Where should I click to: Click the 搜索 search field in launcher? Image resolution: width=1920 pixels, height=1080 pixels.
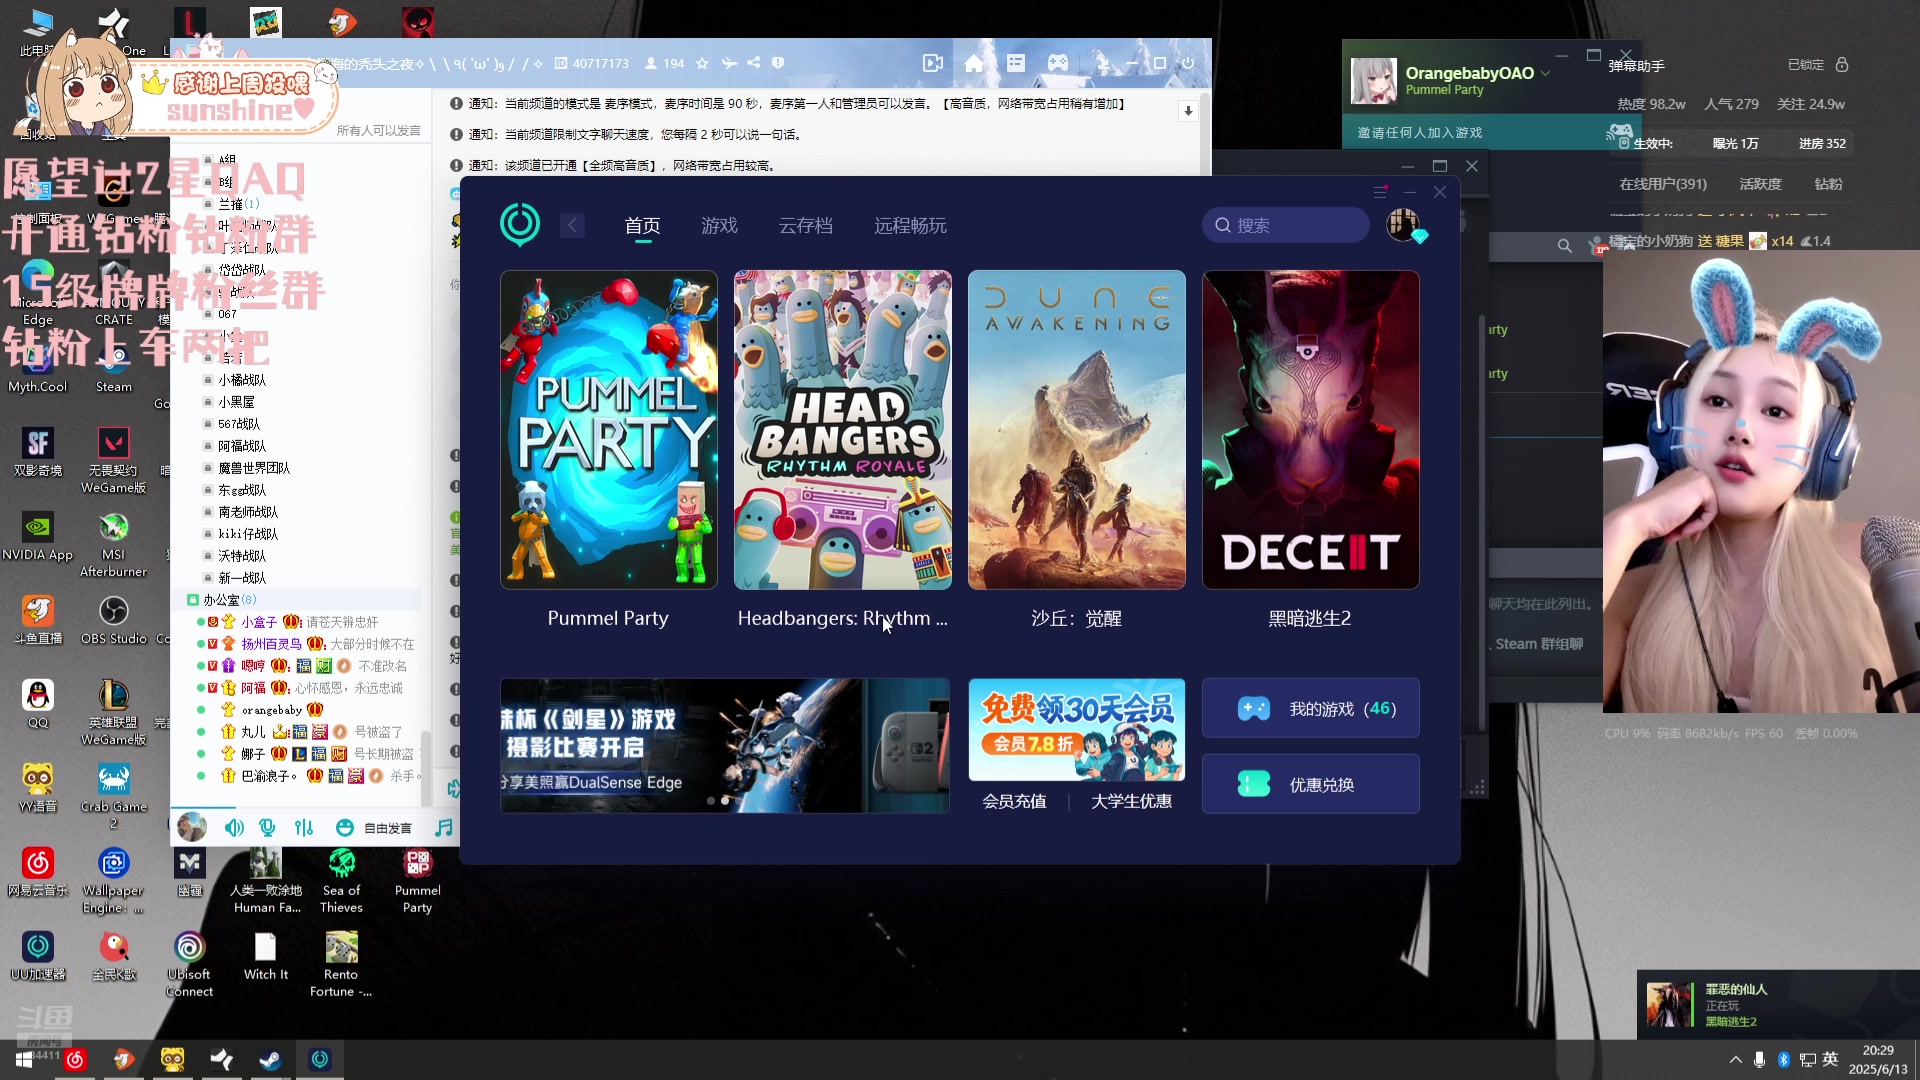point(1286,225)
